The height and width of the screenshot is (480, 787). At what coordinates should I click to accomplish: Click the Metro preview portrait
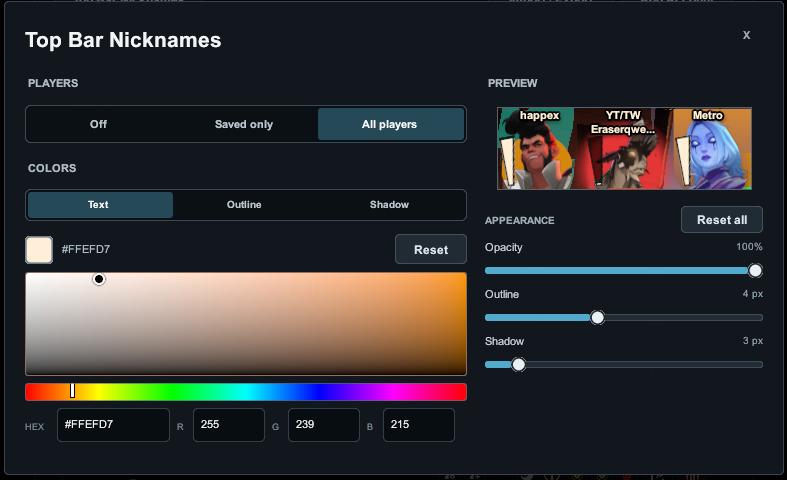[x=712, y=149]
